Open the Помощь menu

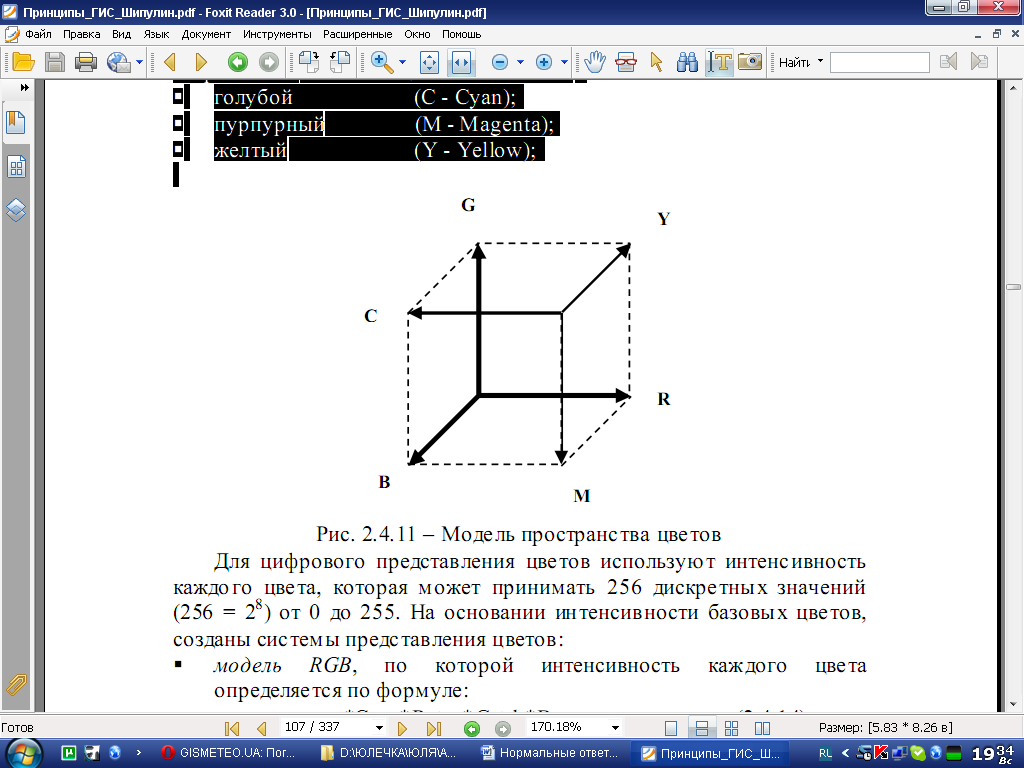[462, 34]
